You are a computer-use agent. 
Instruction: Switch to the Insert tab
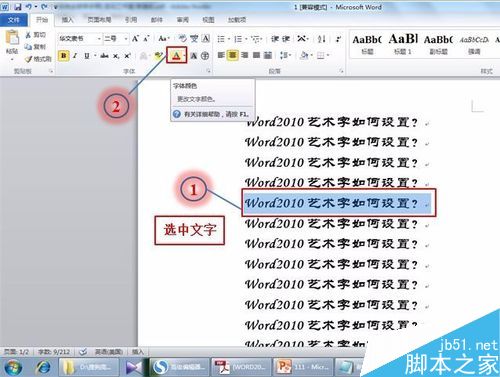coord(67,20)
